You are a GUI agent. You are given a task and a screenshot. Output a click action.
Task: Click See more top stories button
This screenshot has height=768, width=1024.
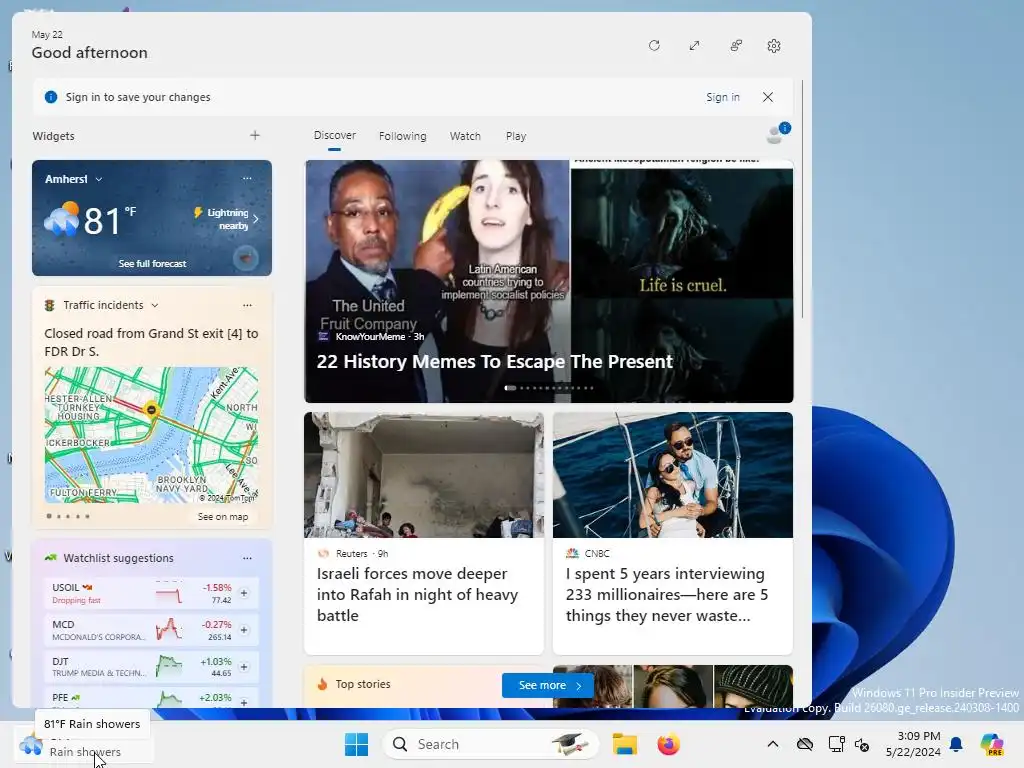point(547,685)
